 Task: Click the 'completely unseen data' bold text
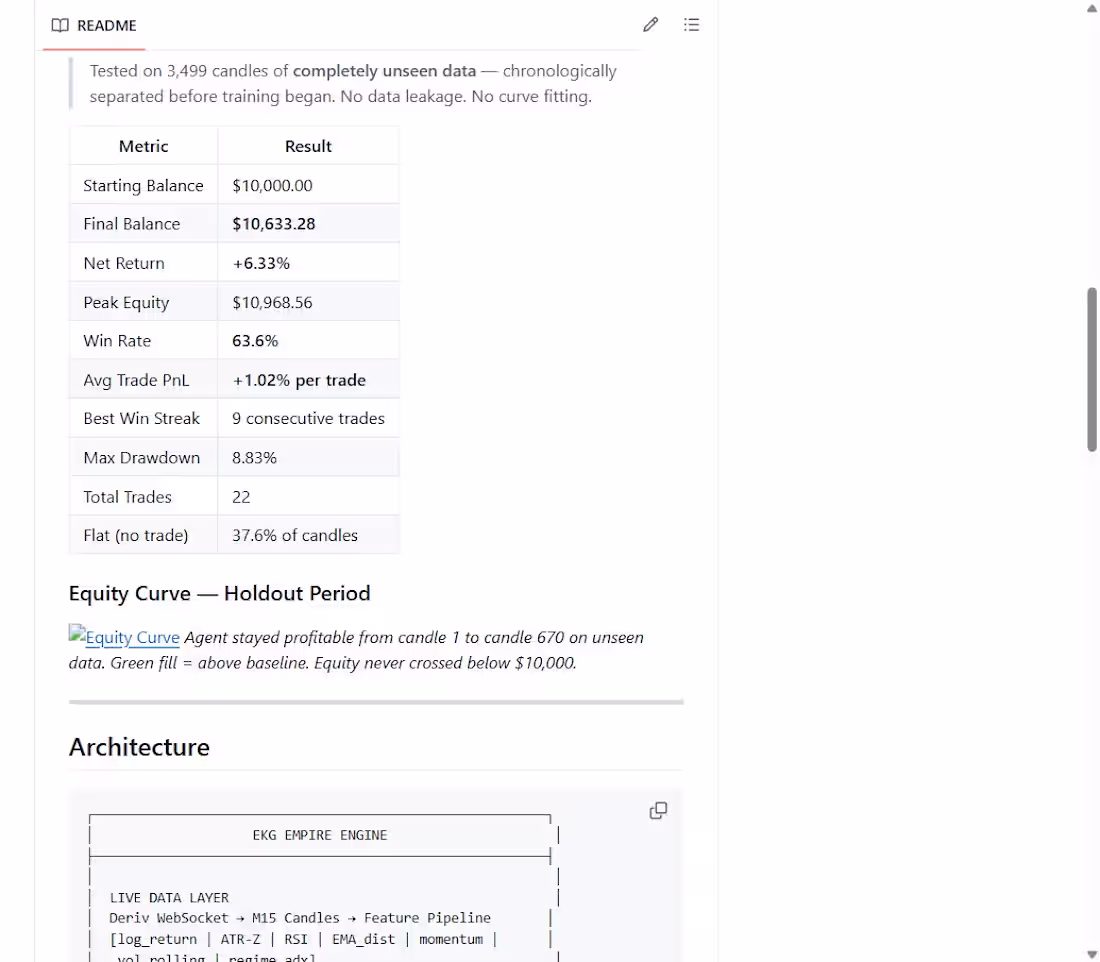pos(384,71)
